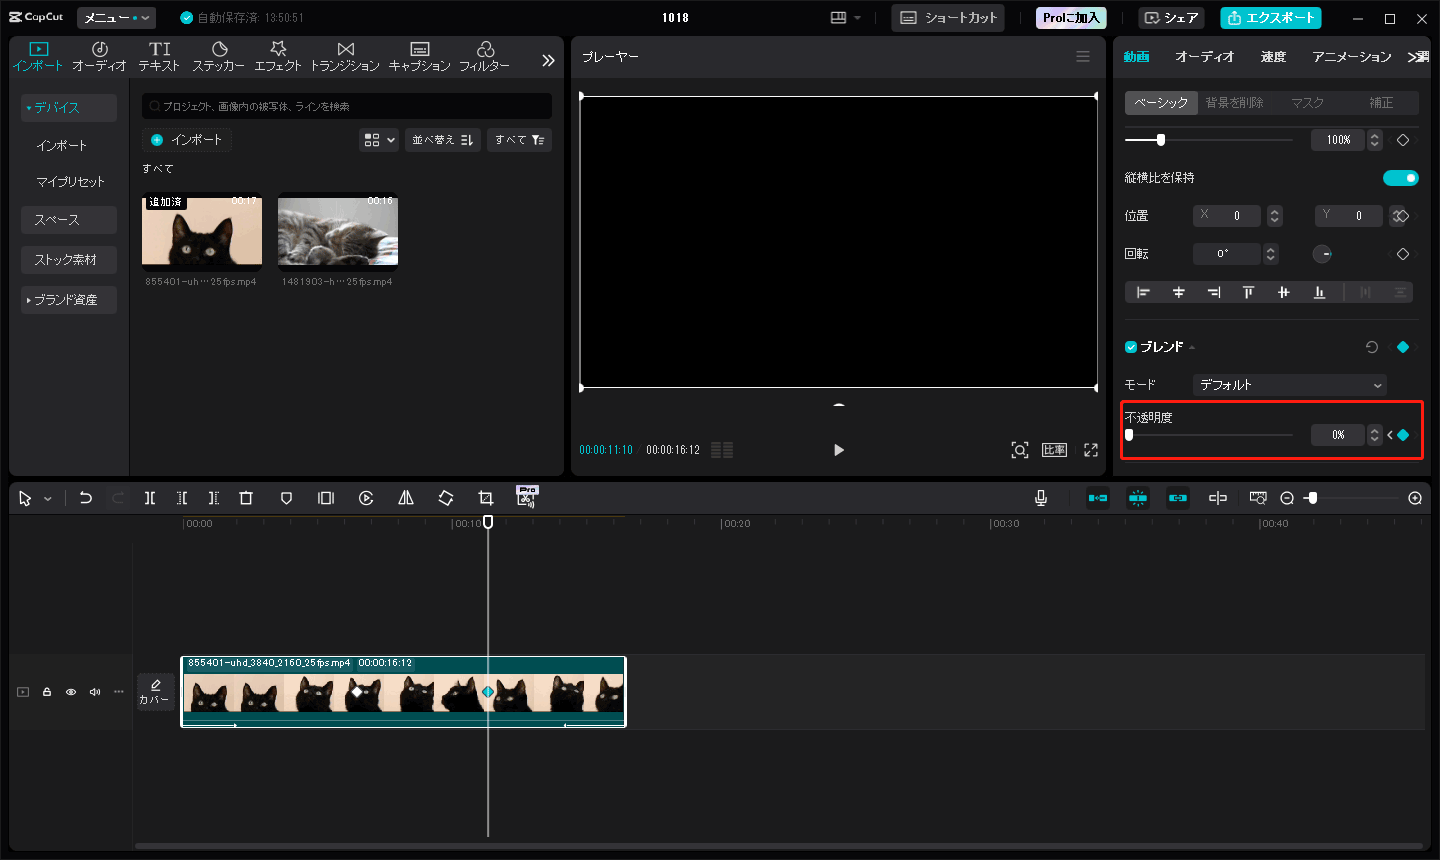Uncheck the ブレンド checkbox

pyautogui.click(x=1131, y=347)
